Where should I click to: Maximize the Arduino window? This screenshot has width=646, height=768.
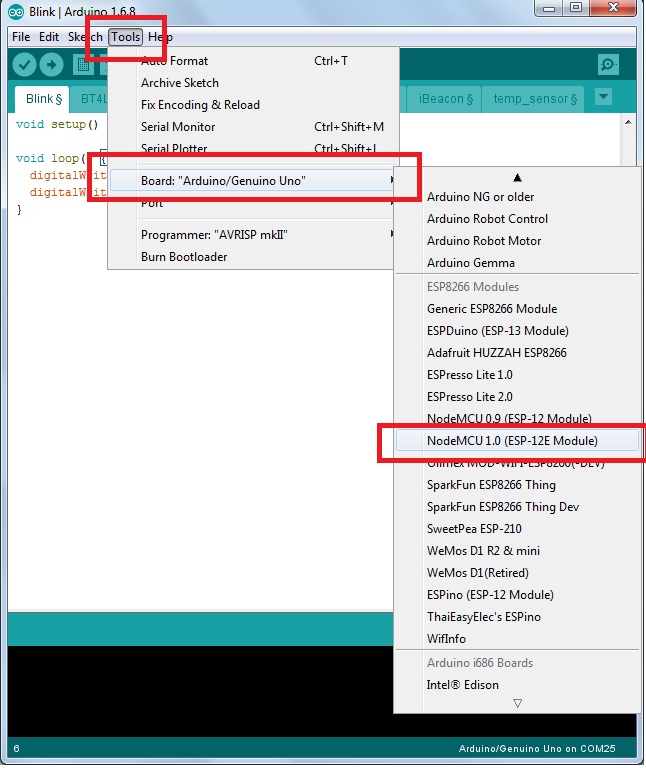[576, 8]
